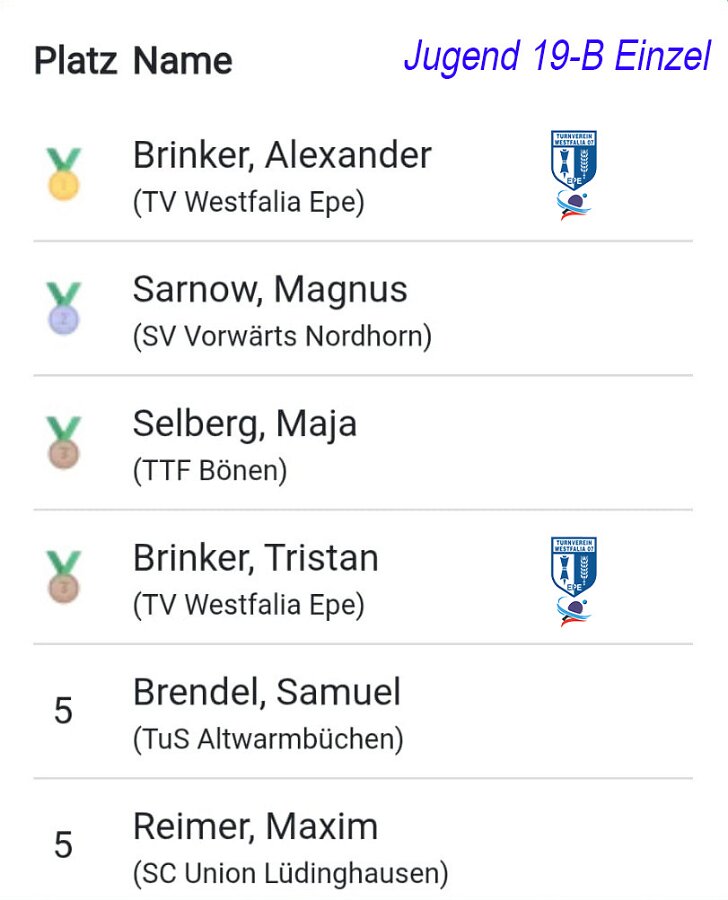Select the Platz column header

pyautogui.click(x=76, y=60)
